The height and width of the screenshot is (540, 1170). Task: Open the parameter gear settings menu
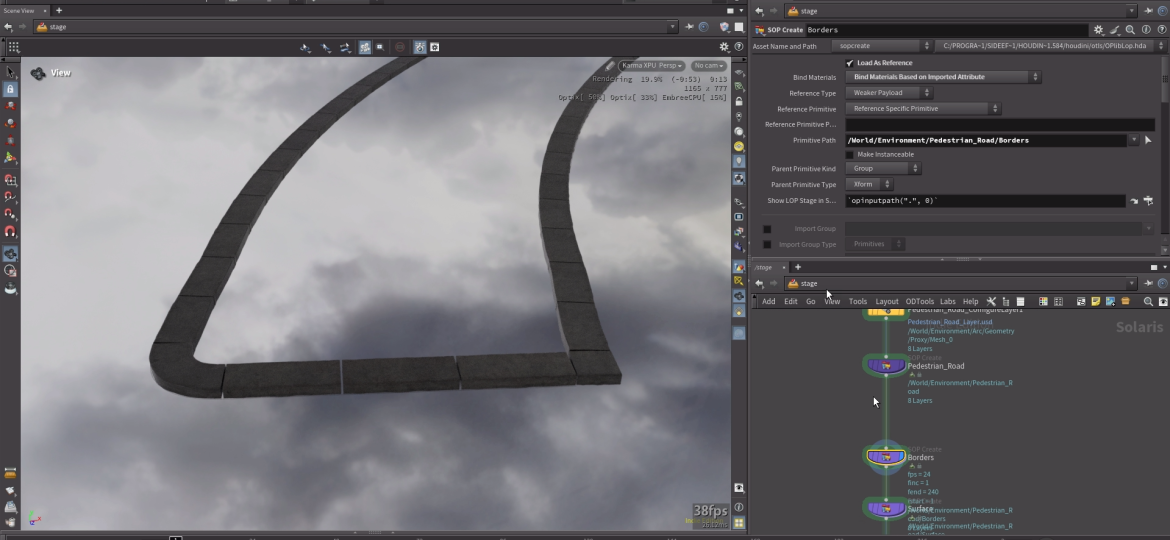coord(1099,31)
